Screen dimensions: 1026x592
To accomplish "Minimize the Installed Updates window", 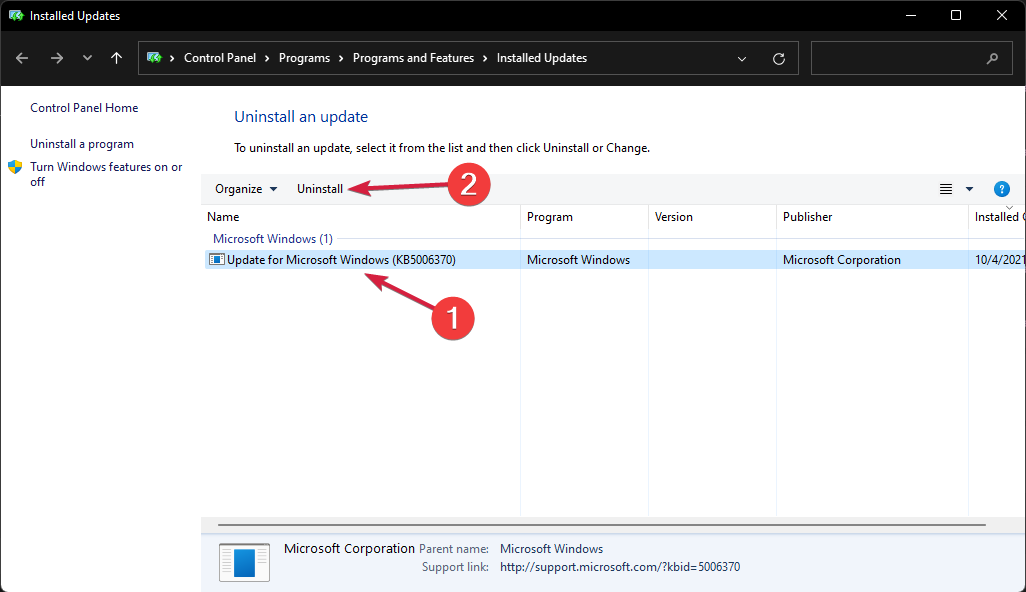I will 911,15.
